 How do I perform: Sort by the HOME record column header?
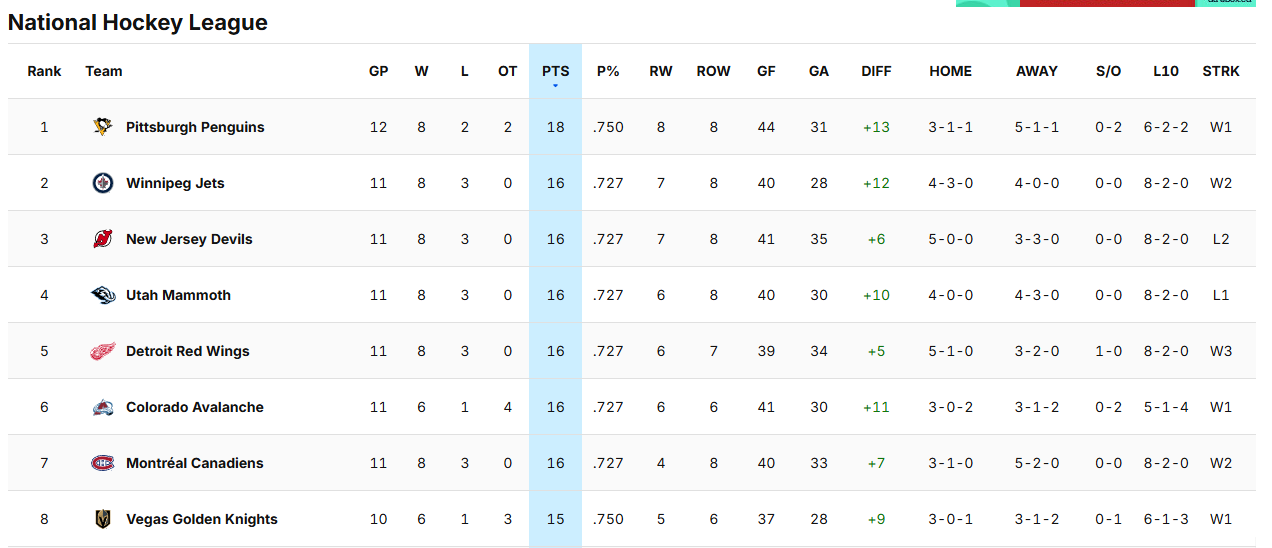pyautogui.click(x=950, y=71)
